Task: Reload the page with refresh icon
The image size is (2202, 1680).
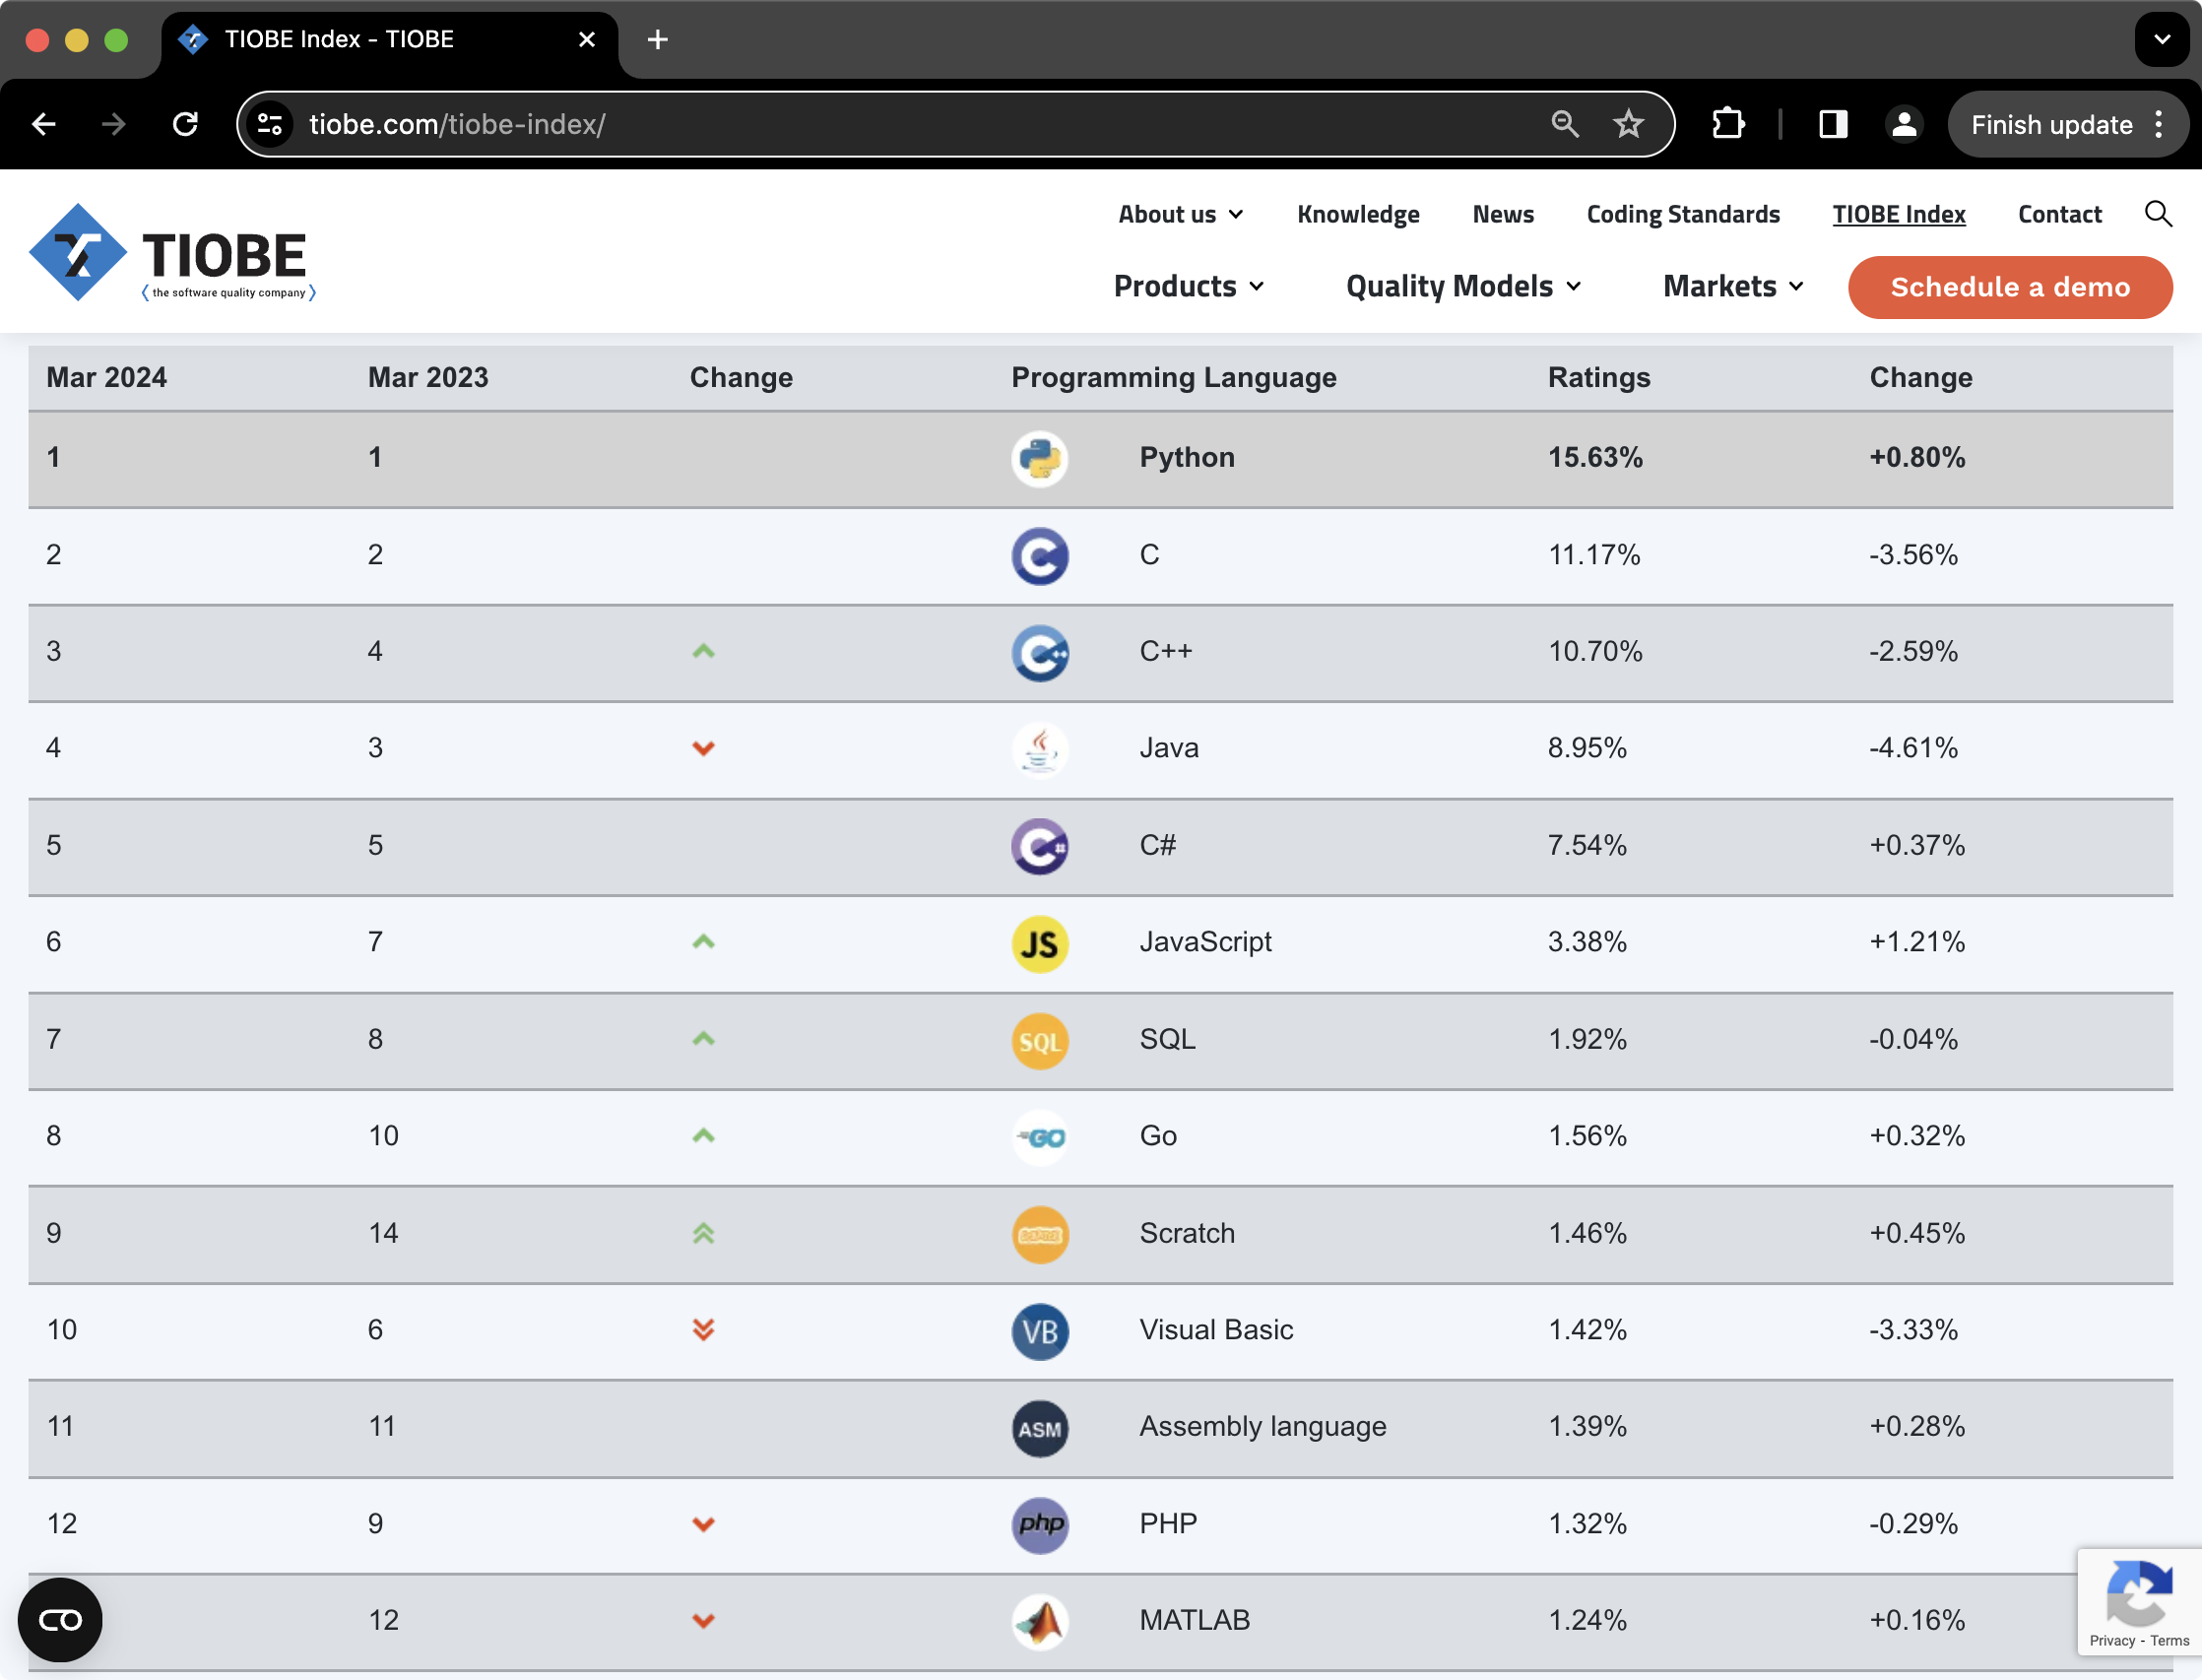Action: coord(185,124)
